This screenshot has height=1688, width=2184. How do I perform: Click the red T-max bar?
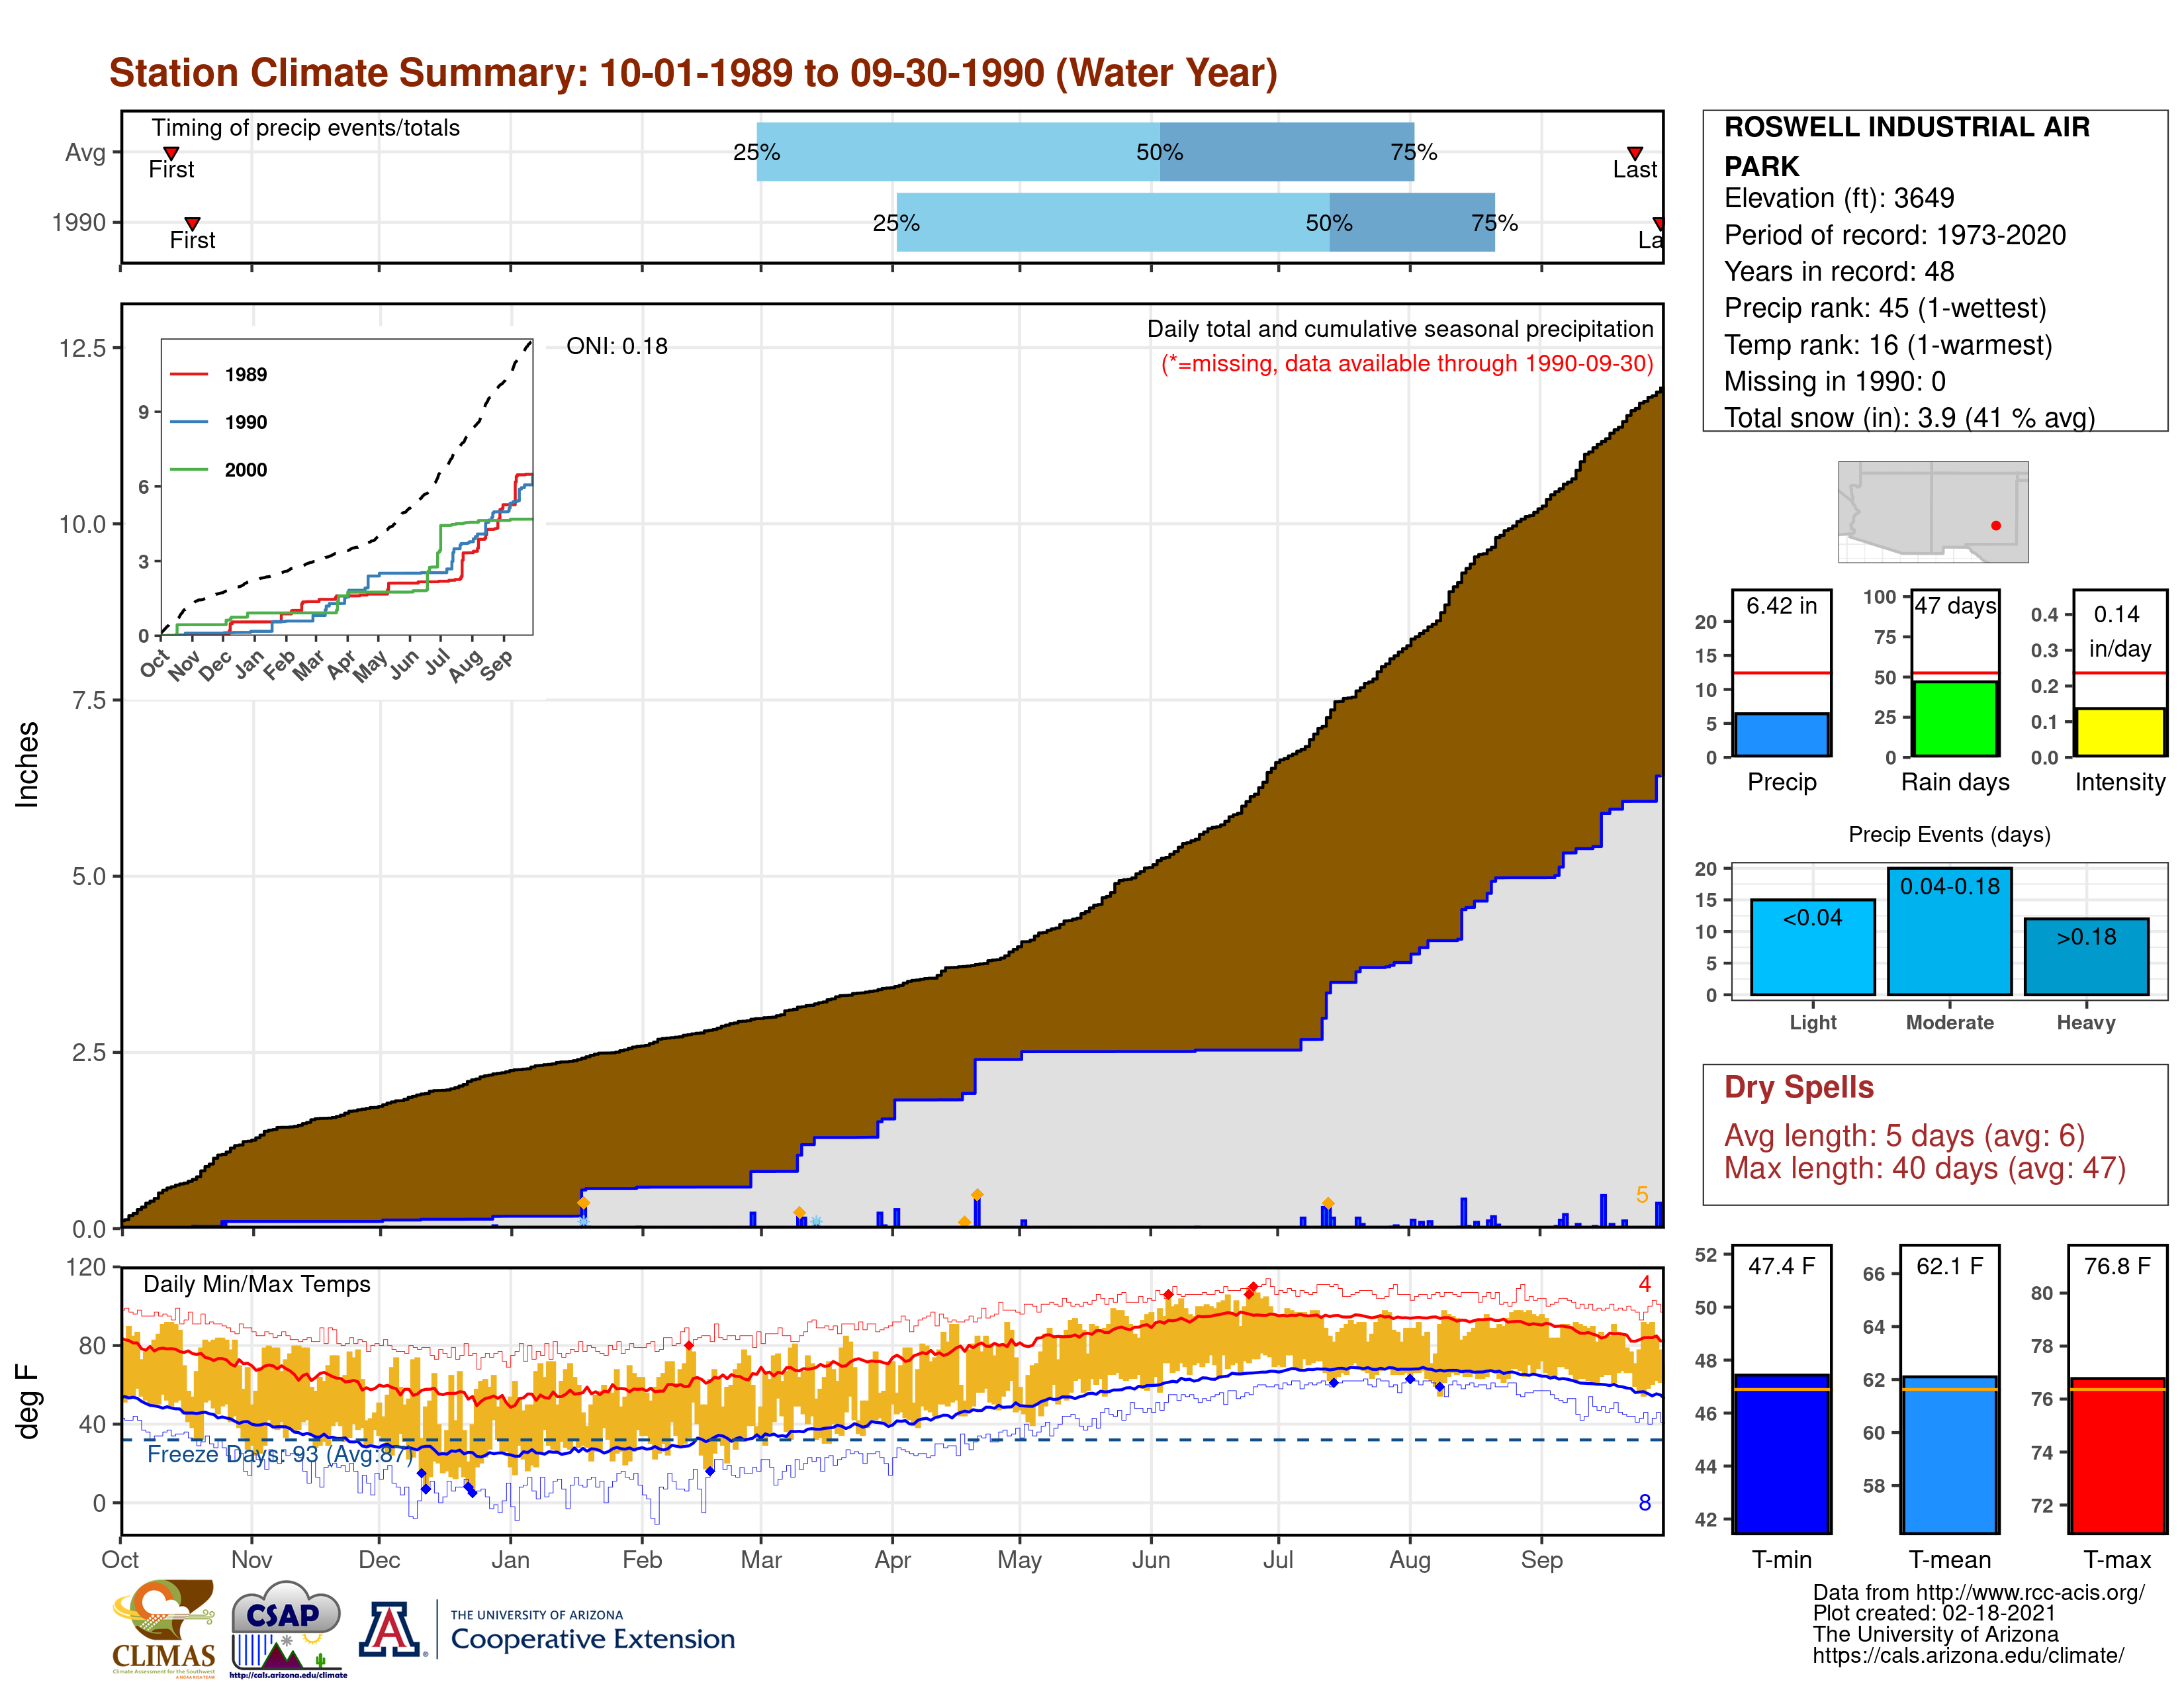coord(2118,1456)
